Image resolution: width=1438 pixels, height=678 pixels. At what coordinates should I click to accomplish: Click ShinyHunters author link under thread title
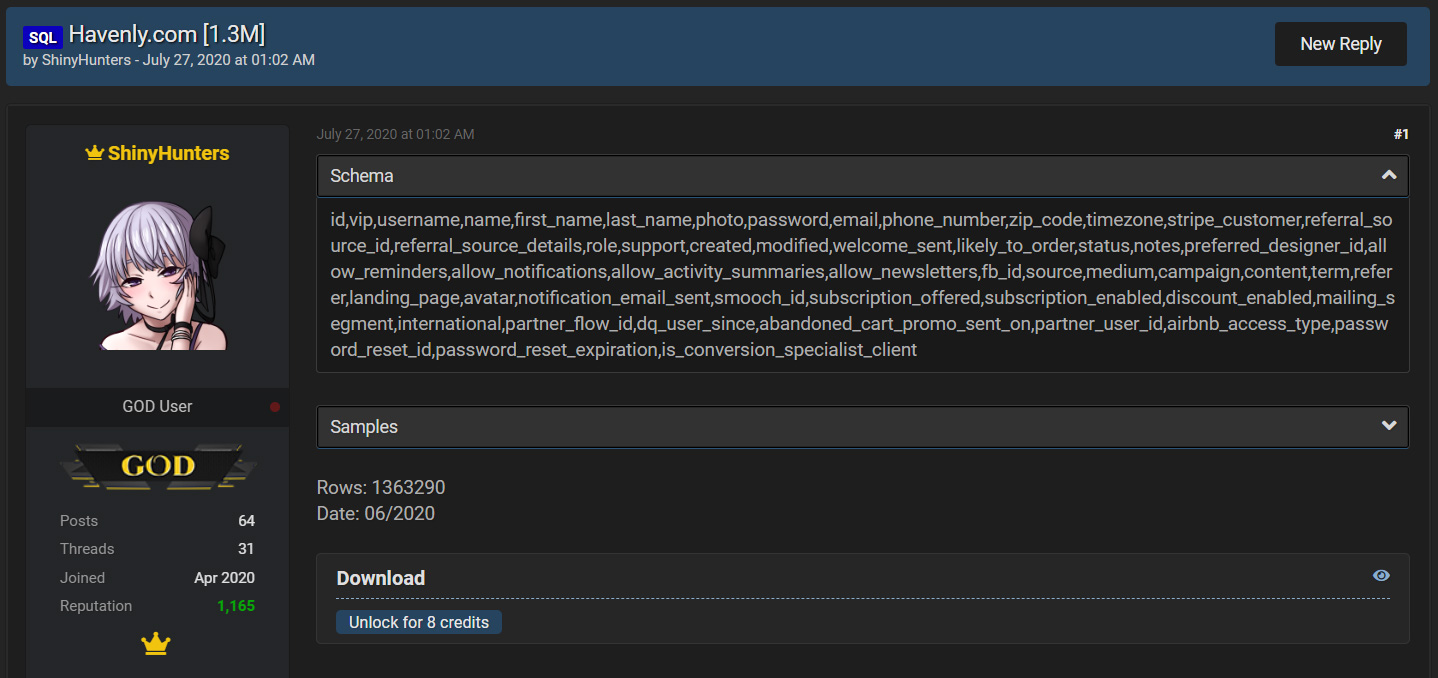[x=85, y=60]
